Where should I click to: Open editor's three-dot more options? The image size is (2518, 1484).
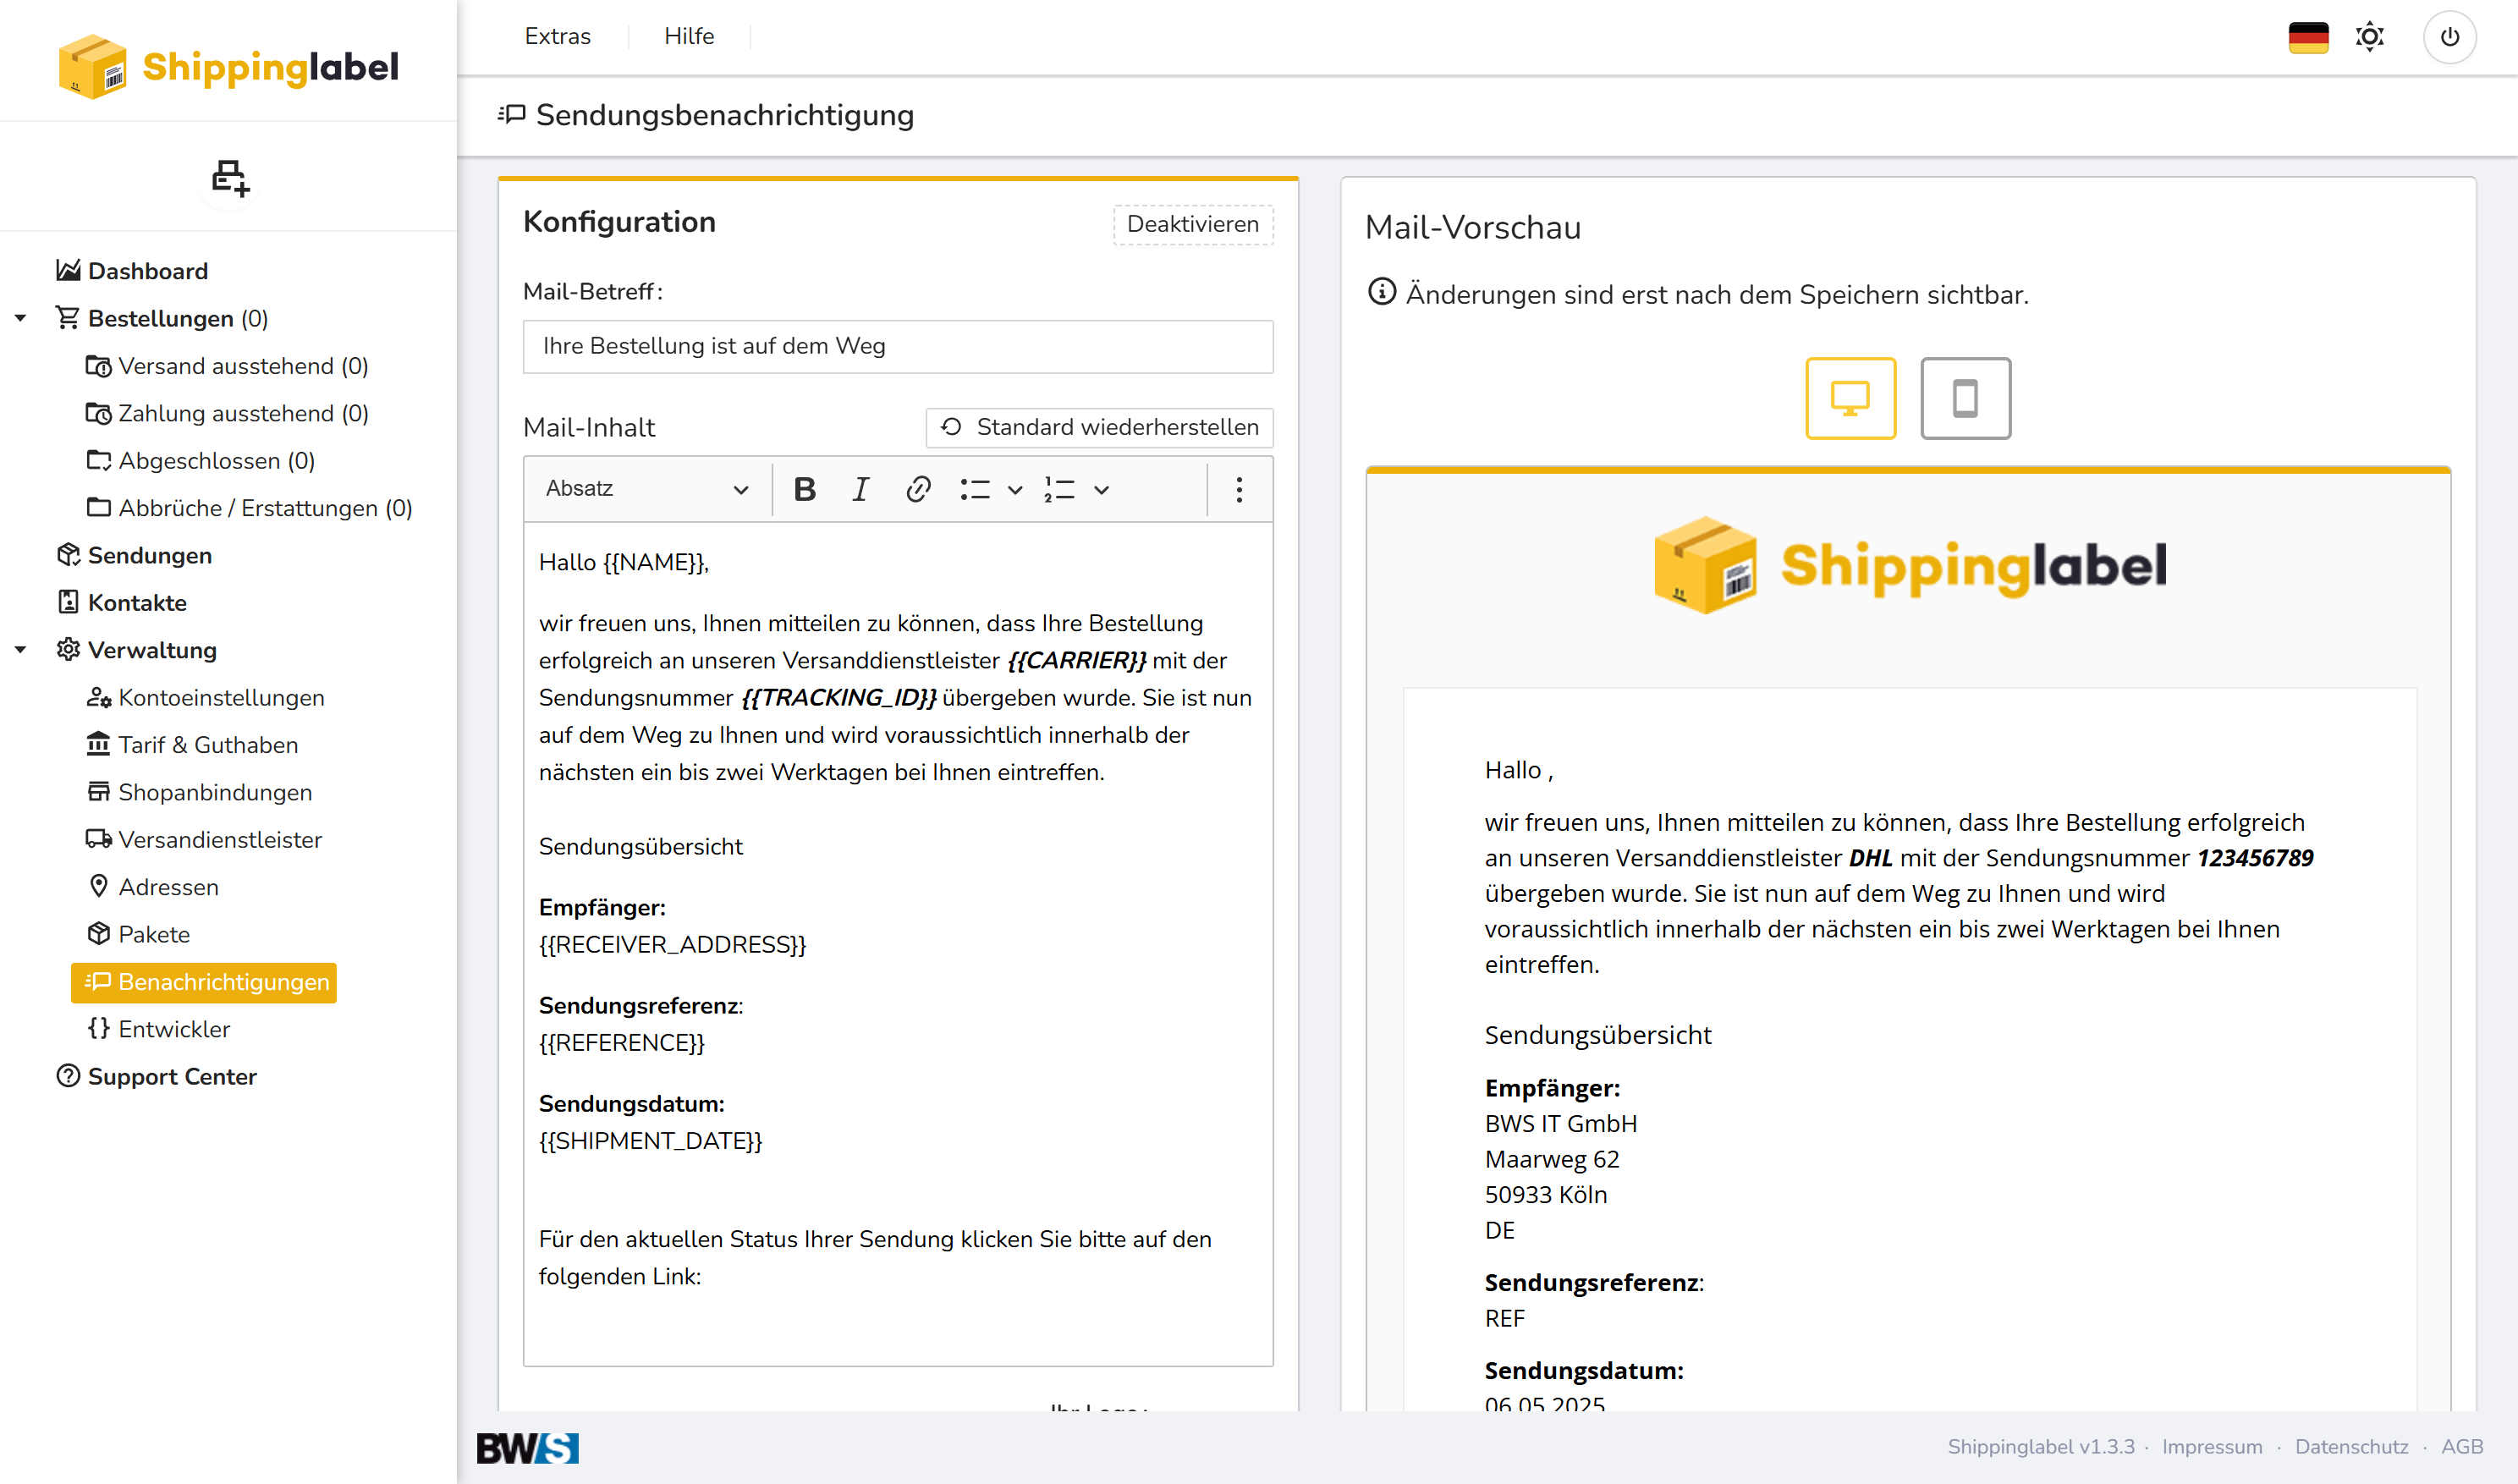1239,489
